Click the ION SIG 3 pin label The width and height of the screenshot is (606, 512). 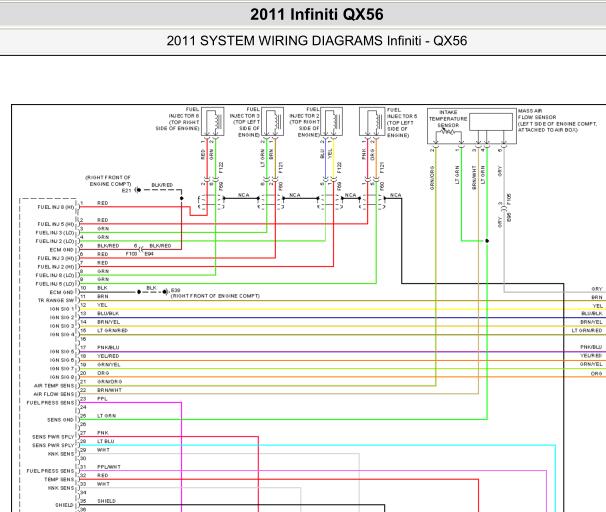62,326
